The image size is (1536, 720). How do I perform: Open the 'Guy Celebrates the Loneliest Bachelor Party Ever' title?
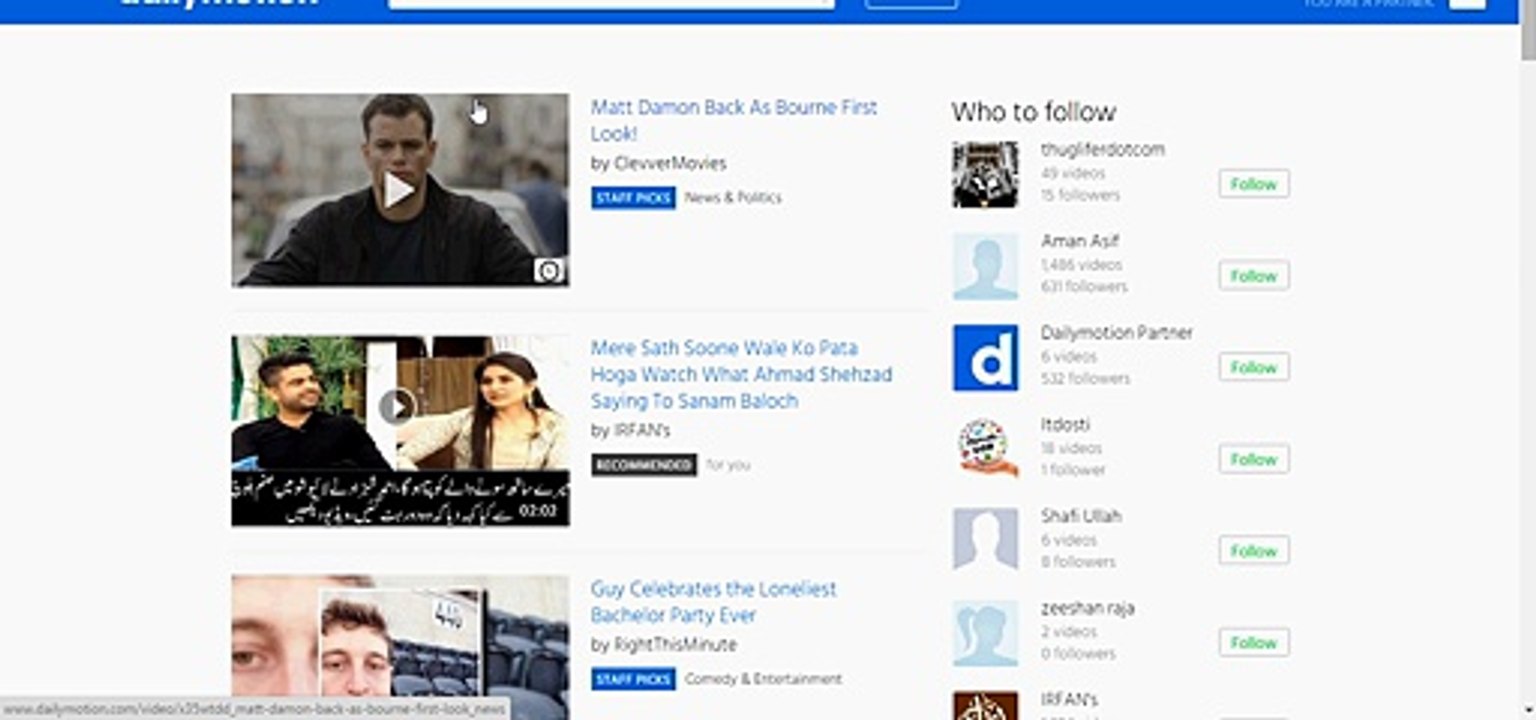pyautogui.click(x=713, y=602)
